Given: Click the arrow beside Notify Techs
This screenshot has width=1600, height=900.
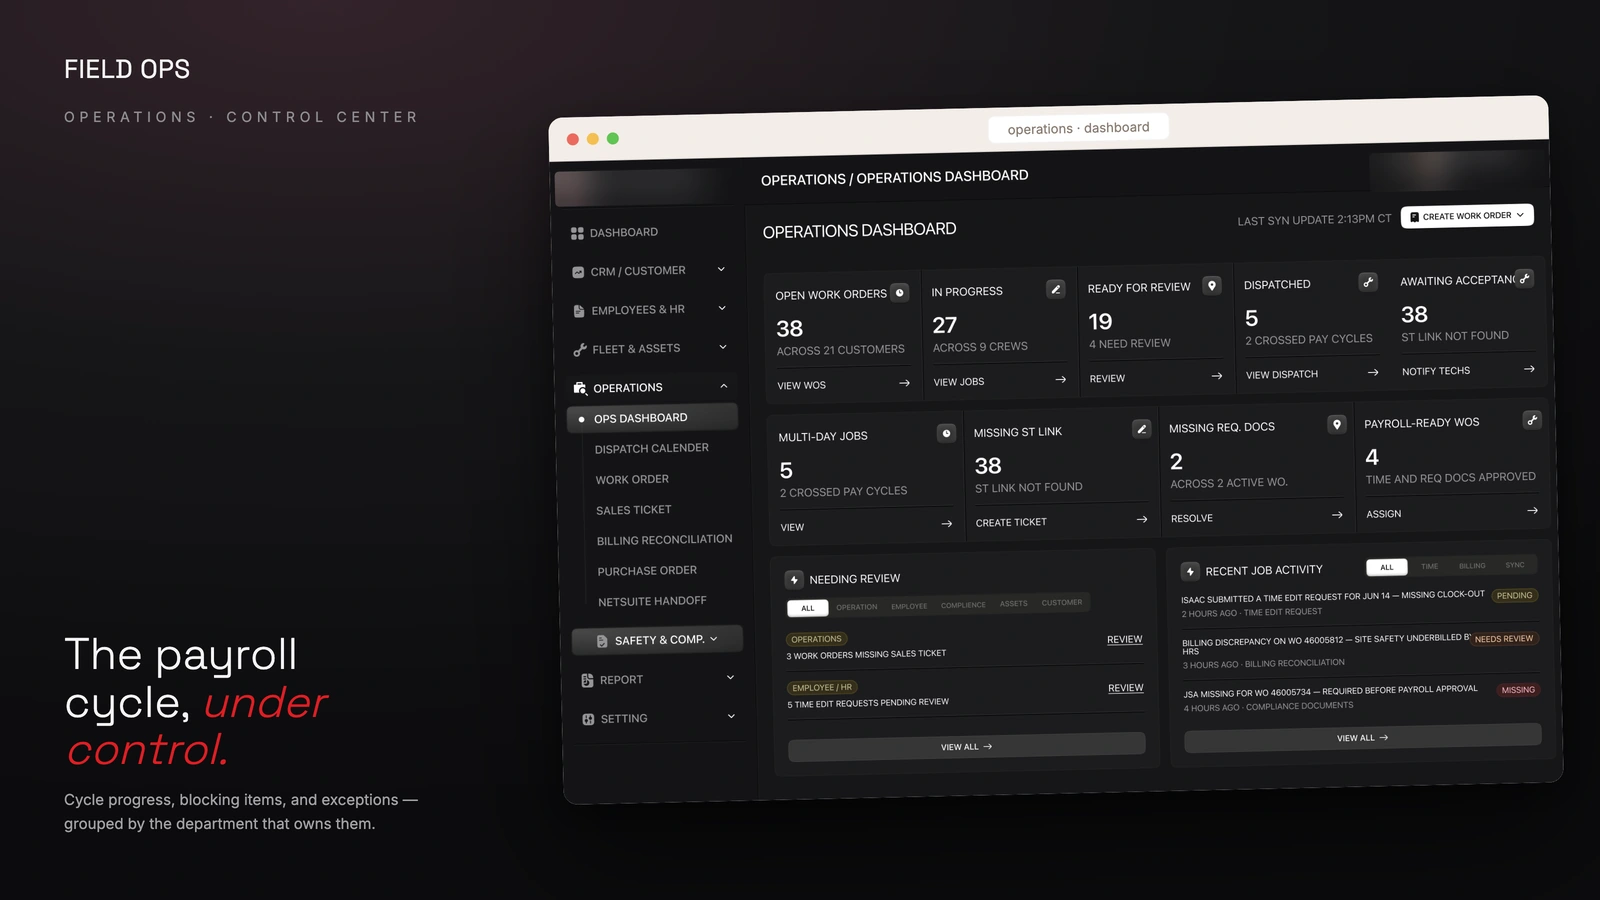Looking at the screenshot, I should tap(1529, 369).
